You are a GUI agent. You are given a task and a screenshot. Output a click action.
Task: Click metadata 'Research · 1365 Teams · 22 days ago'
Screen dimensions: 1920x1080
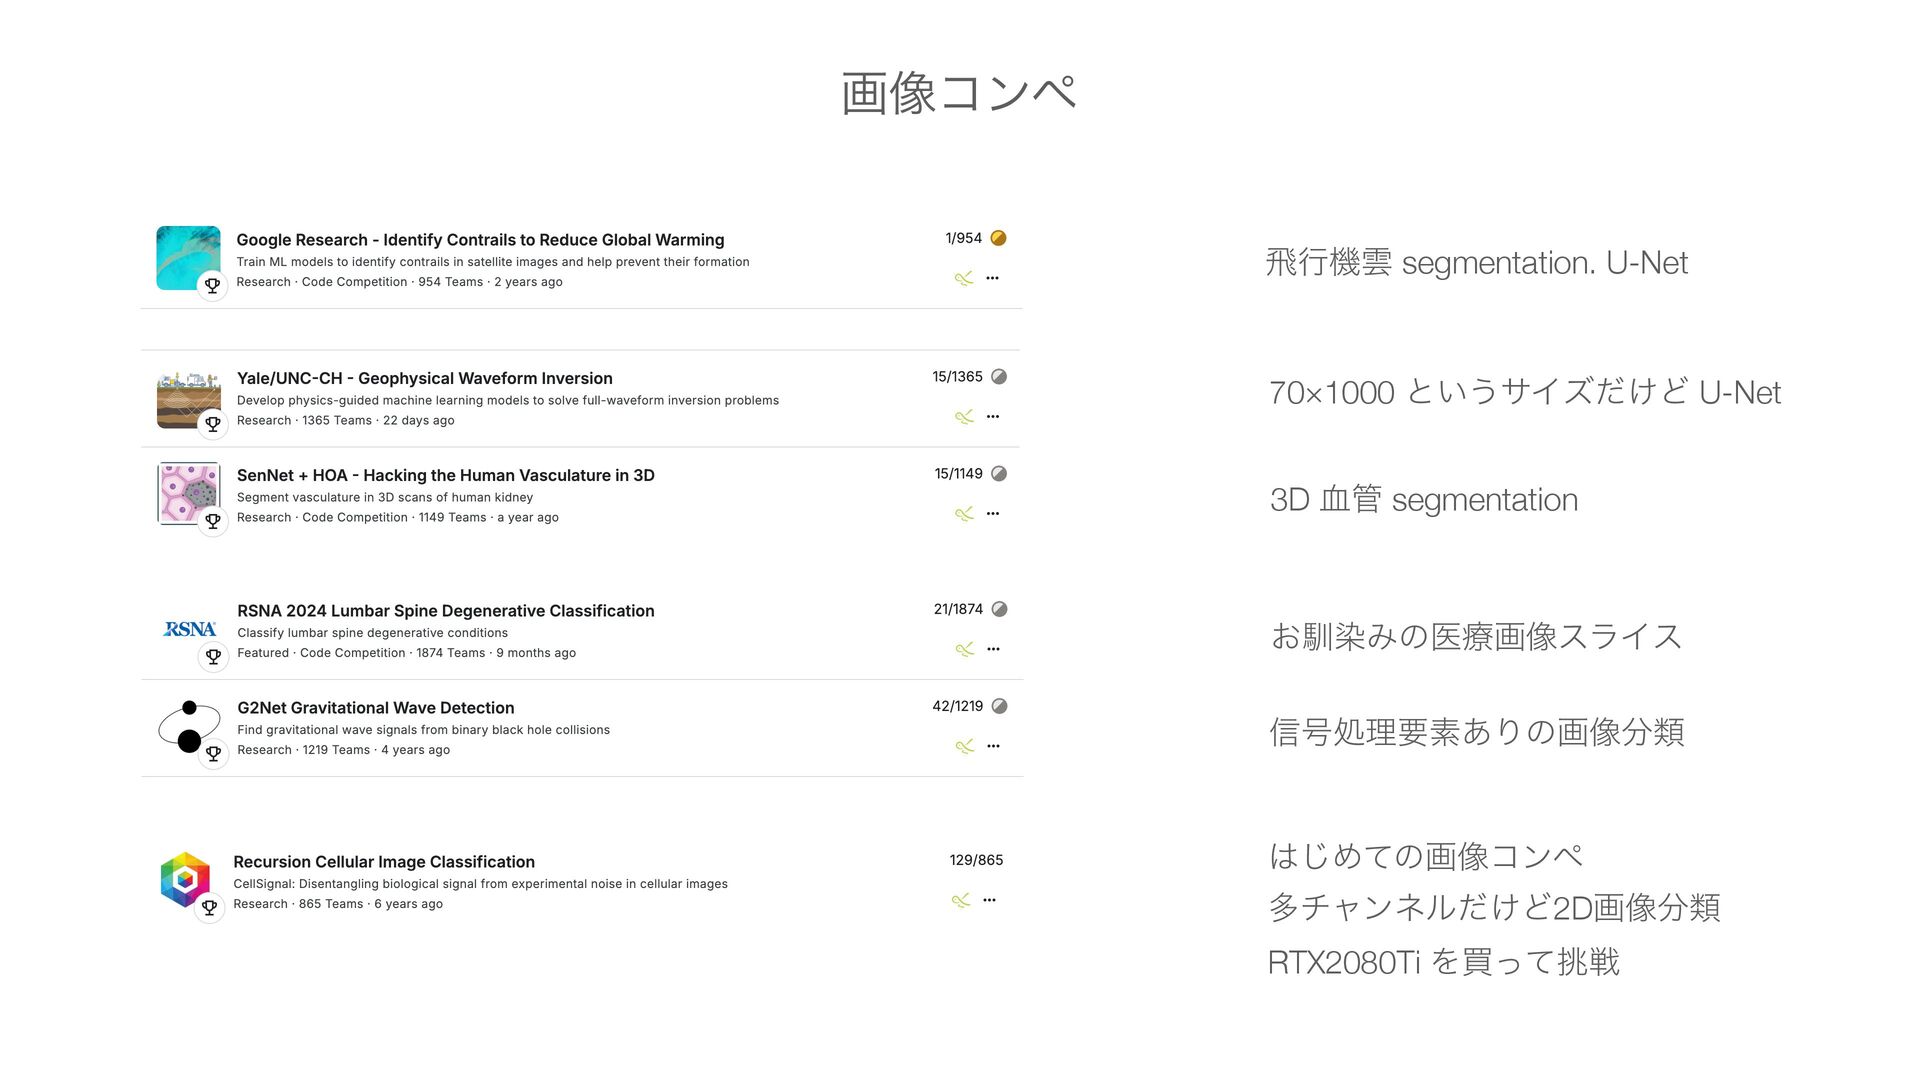pos(346,421)
